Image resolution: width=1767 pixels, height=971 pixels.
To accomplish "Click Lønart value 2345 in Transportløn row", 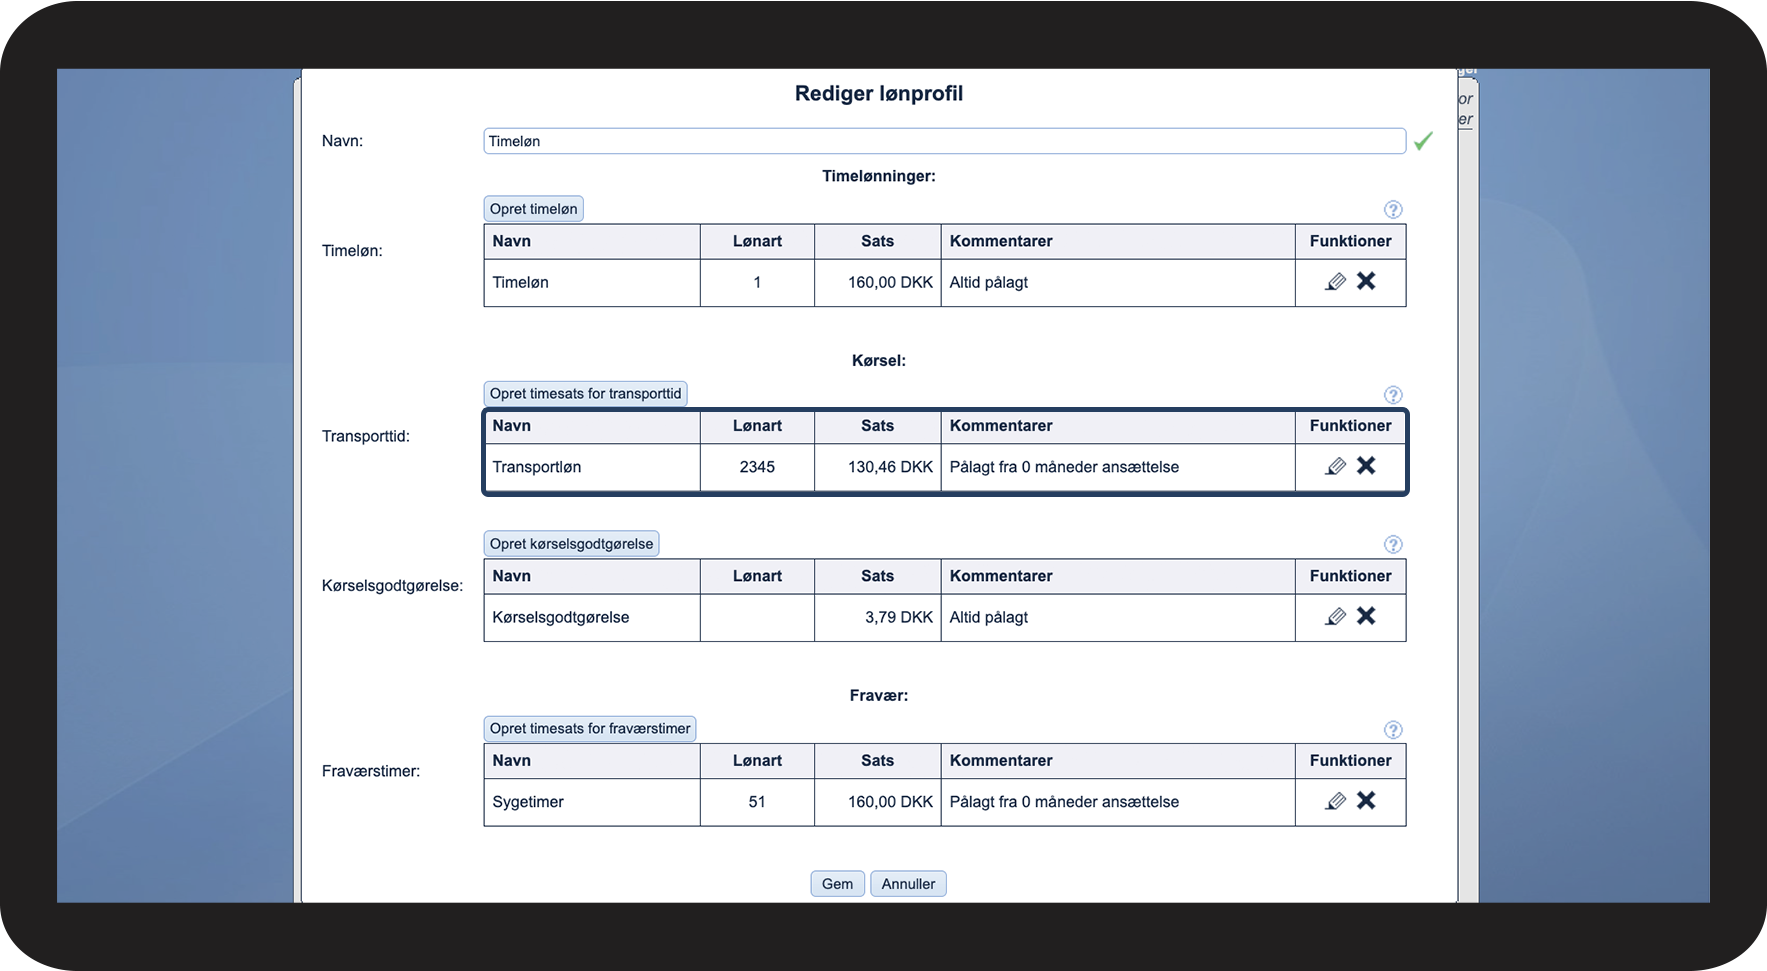I will [757, 467].
